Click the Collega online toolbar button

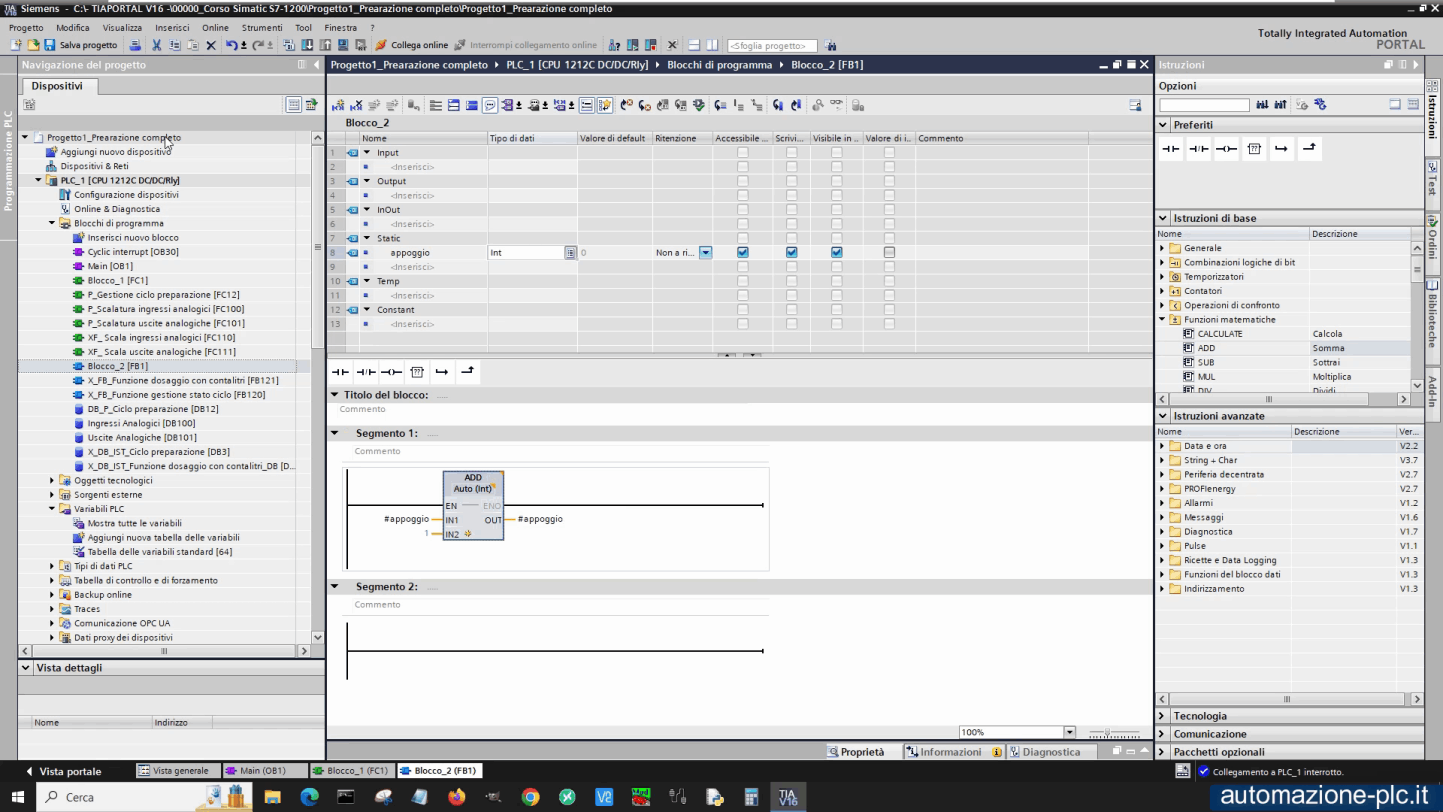click(x=411, y=45)
